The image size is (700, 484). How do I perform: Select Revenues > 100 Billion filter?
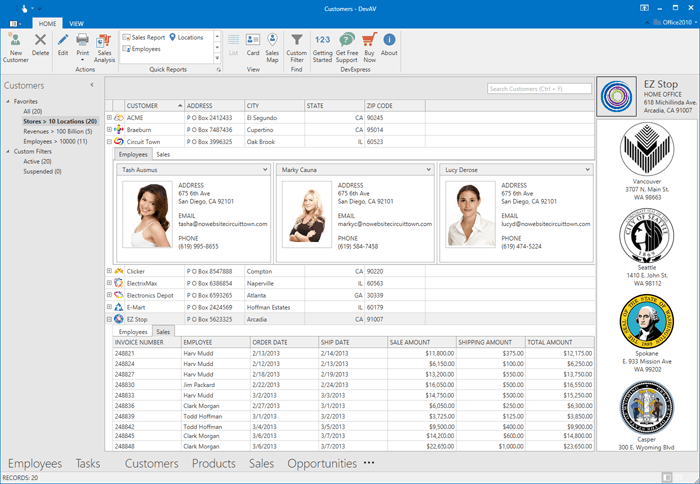tap(60, 131)
